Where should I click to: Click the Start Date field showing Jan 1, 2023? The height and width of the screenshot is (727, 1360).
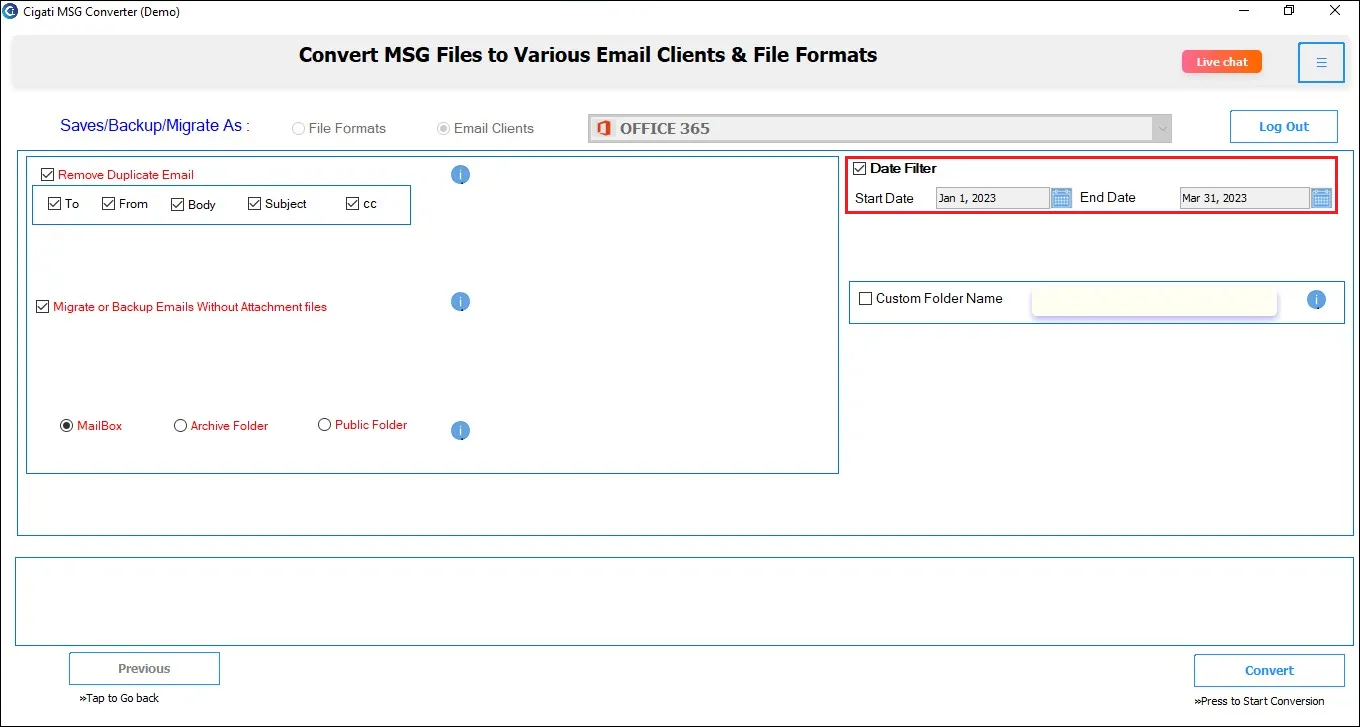pos(993,198)
